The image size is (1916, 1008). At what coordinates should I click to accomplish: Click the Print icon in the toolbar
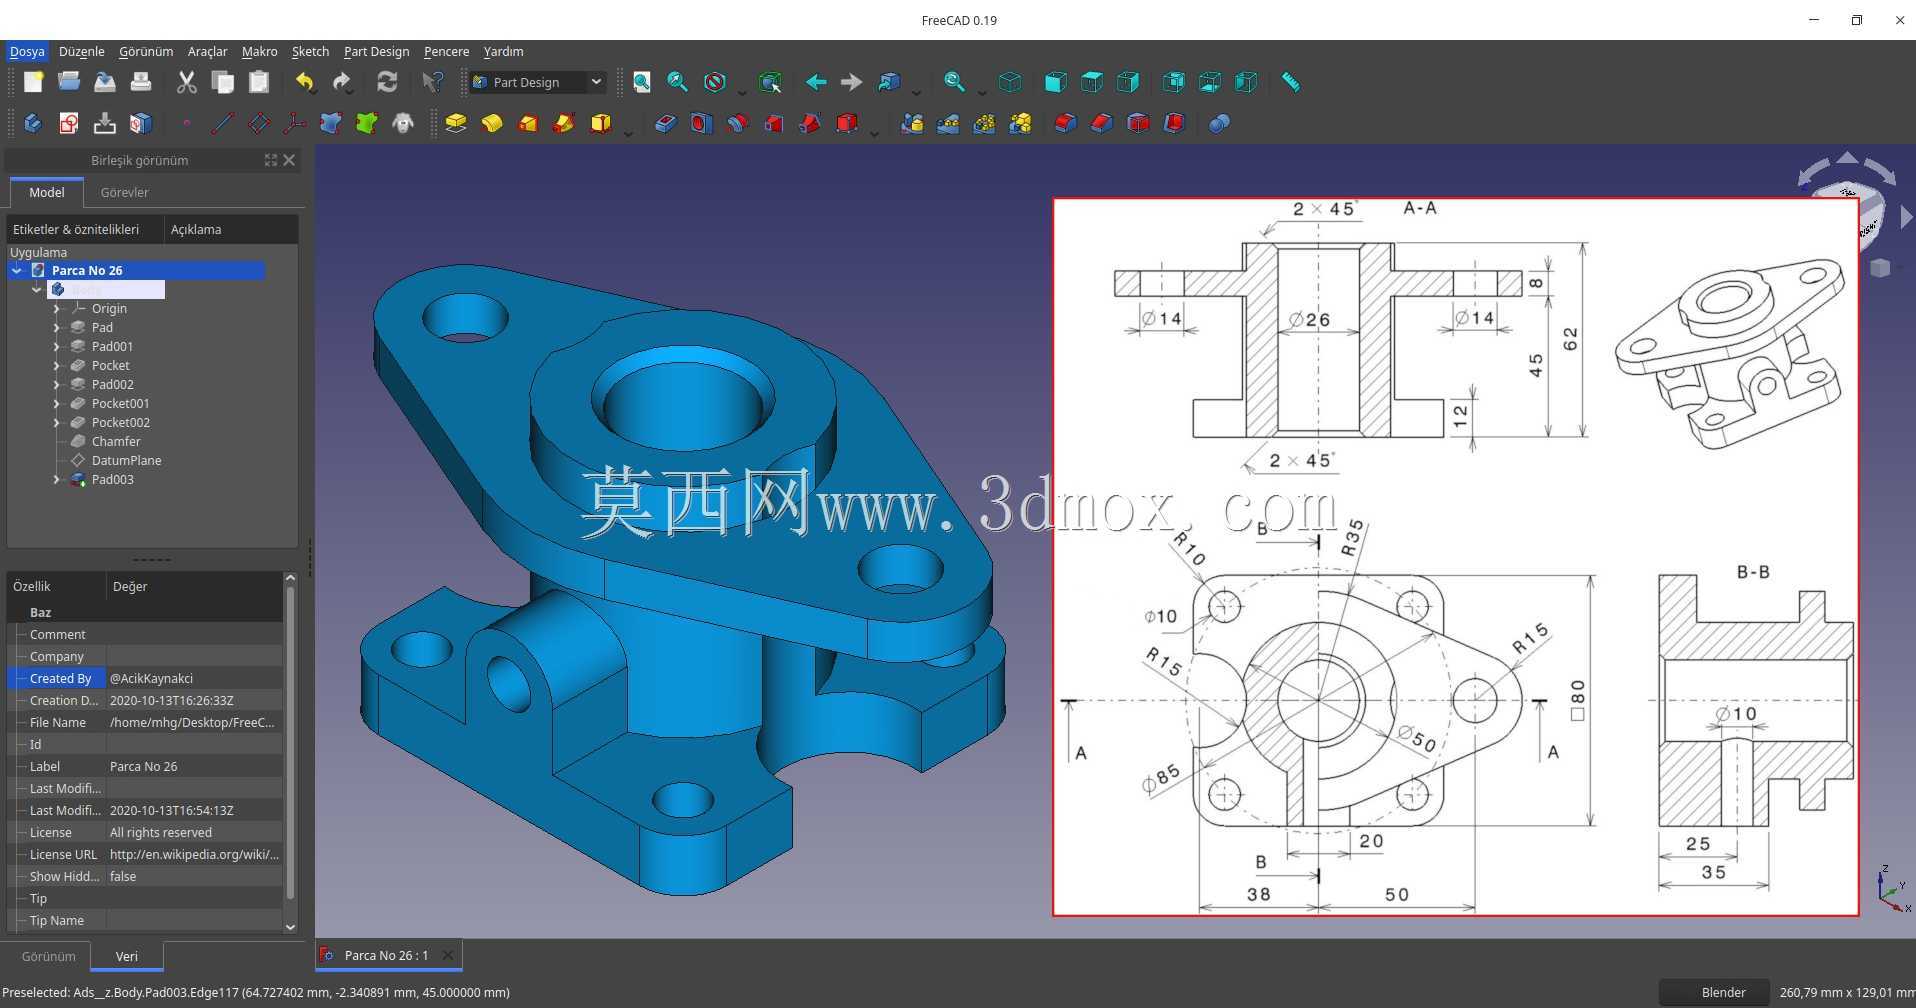[x=141, y=82]
